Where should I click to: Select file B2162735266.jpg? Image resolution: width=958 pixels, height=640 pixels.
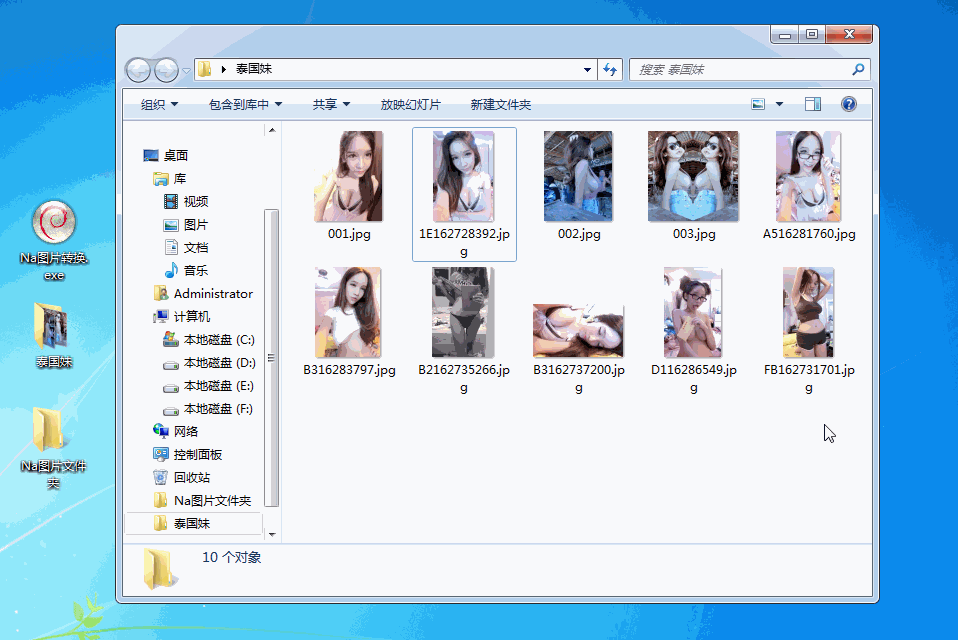tap(464, 330)
